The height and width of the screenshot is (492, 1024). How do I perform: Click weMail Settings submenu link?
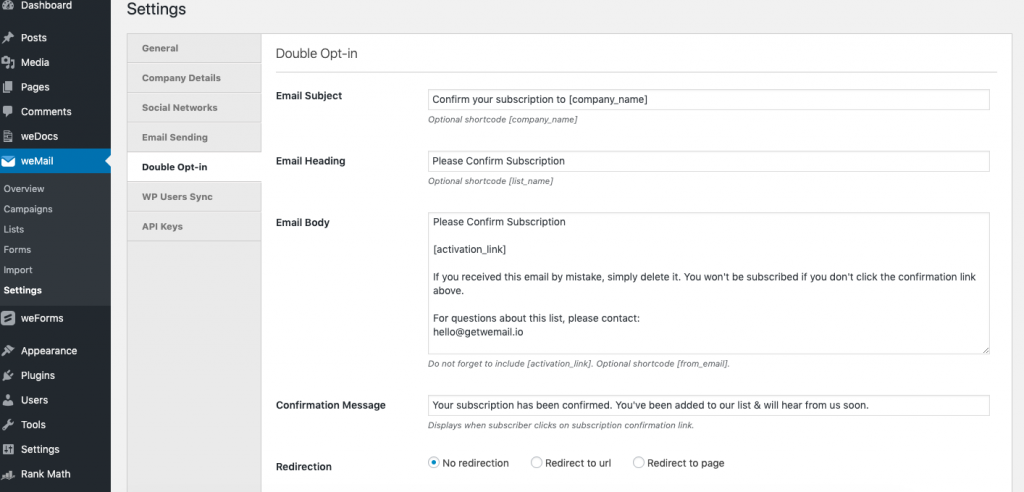(x=22, y=290)
